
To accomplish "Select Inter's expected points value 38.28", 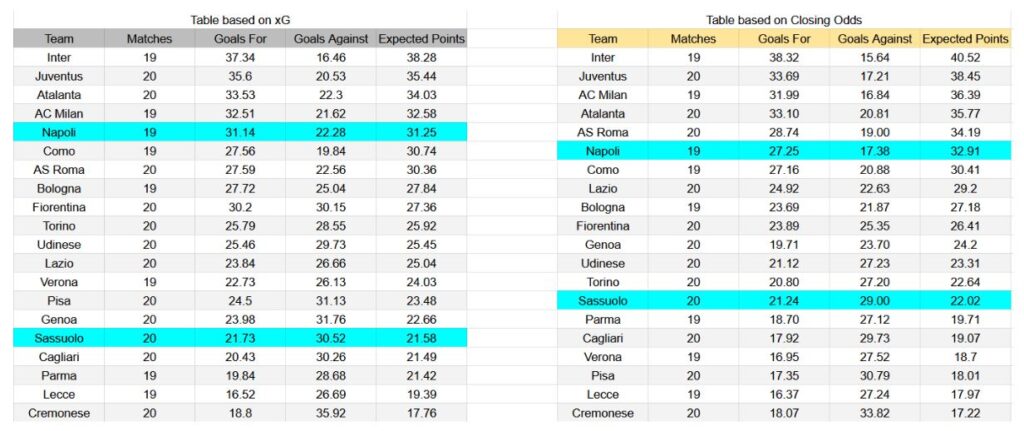I will (421, 57).
